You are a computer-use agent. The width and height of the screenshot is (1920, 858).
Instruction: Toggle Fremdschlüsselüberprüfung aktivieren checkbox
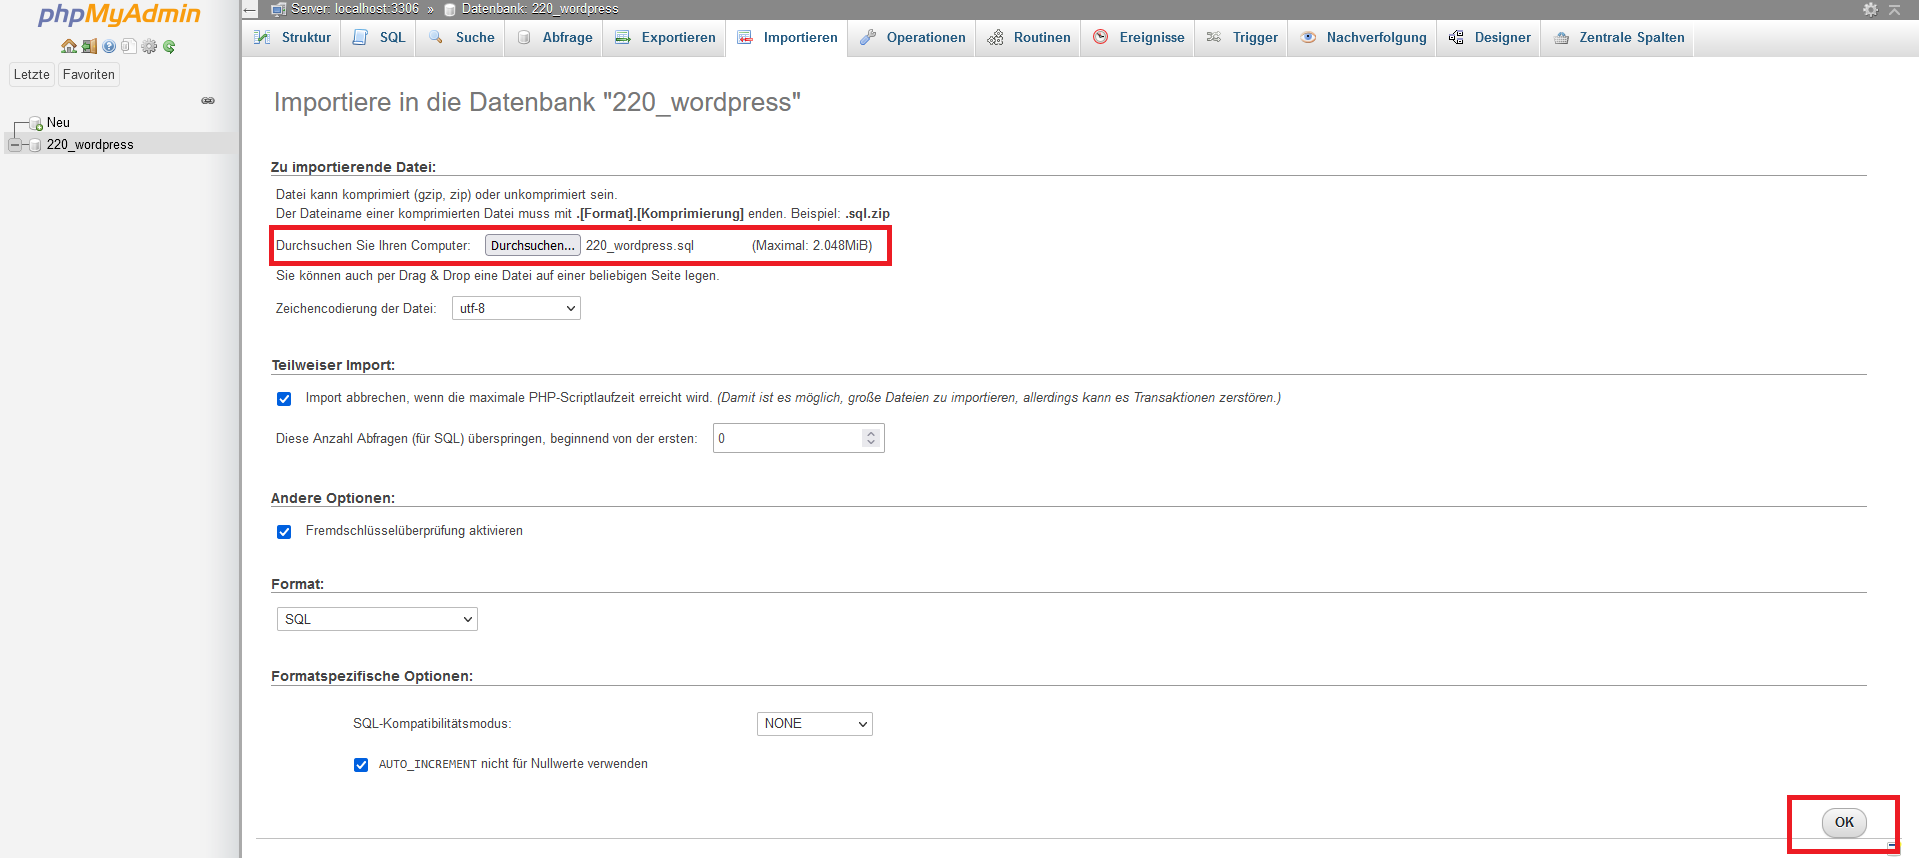point(284,532)
